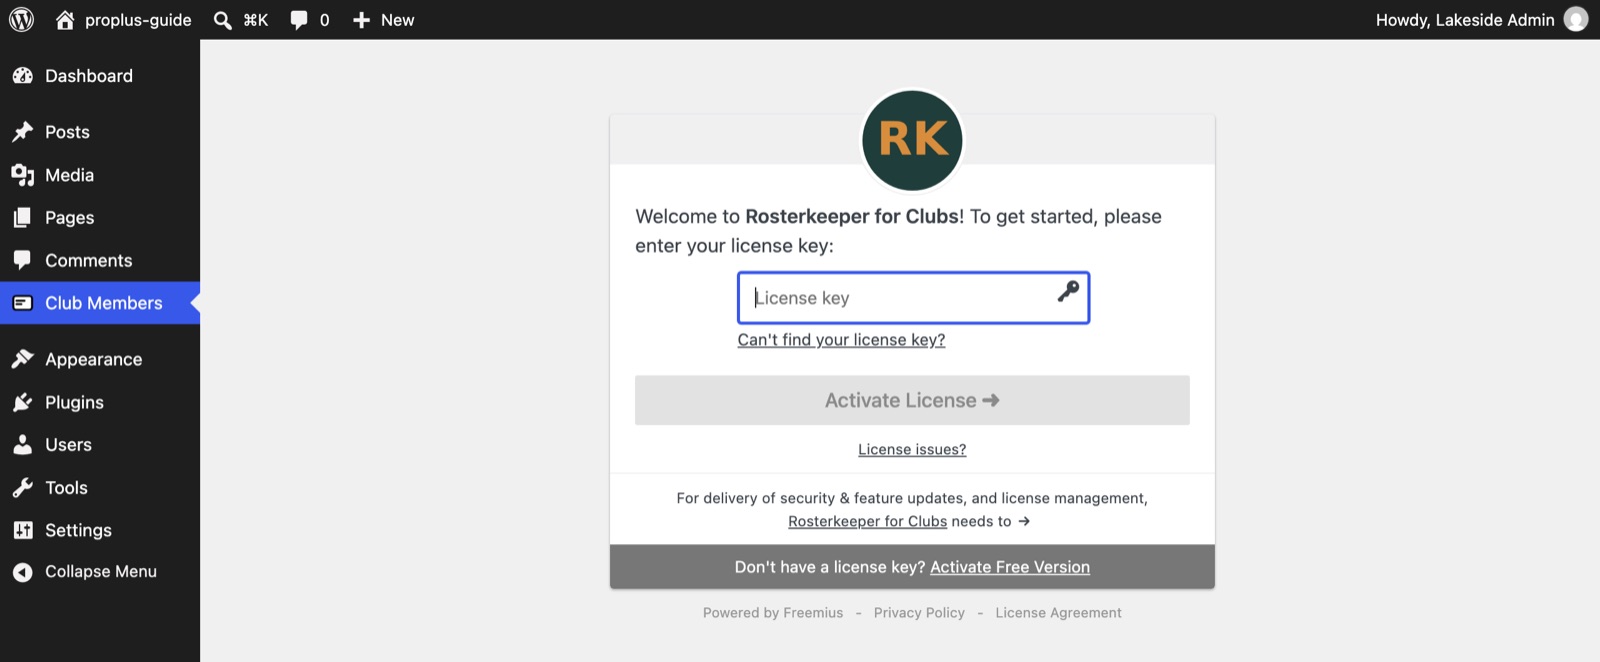This screenshot has height=662, width=1600.
Task: Click the Tools wrench icon
Action: pos(22,488)
